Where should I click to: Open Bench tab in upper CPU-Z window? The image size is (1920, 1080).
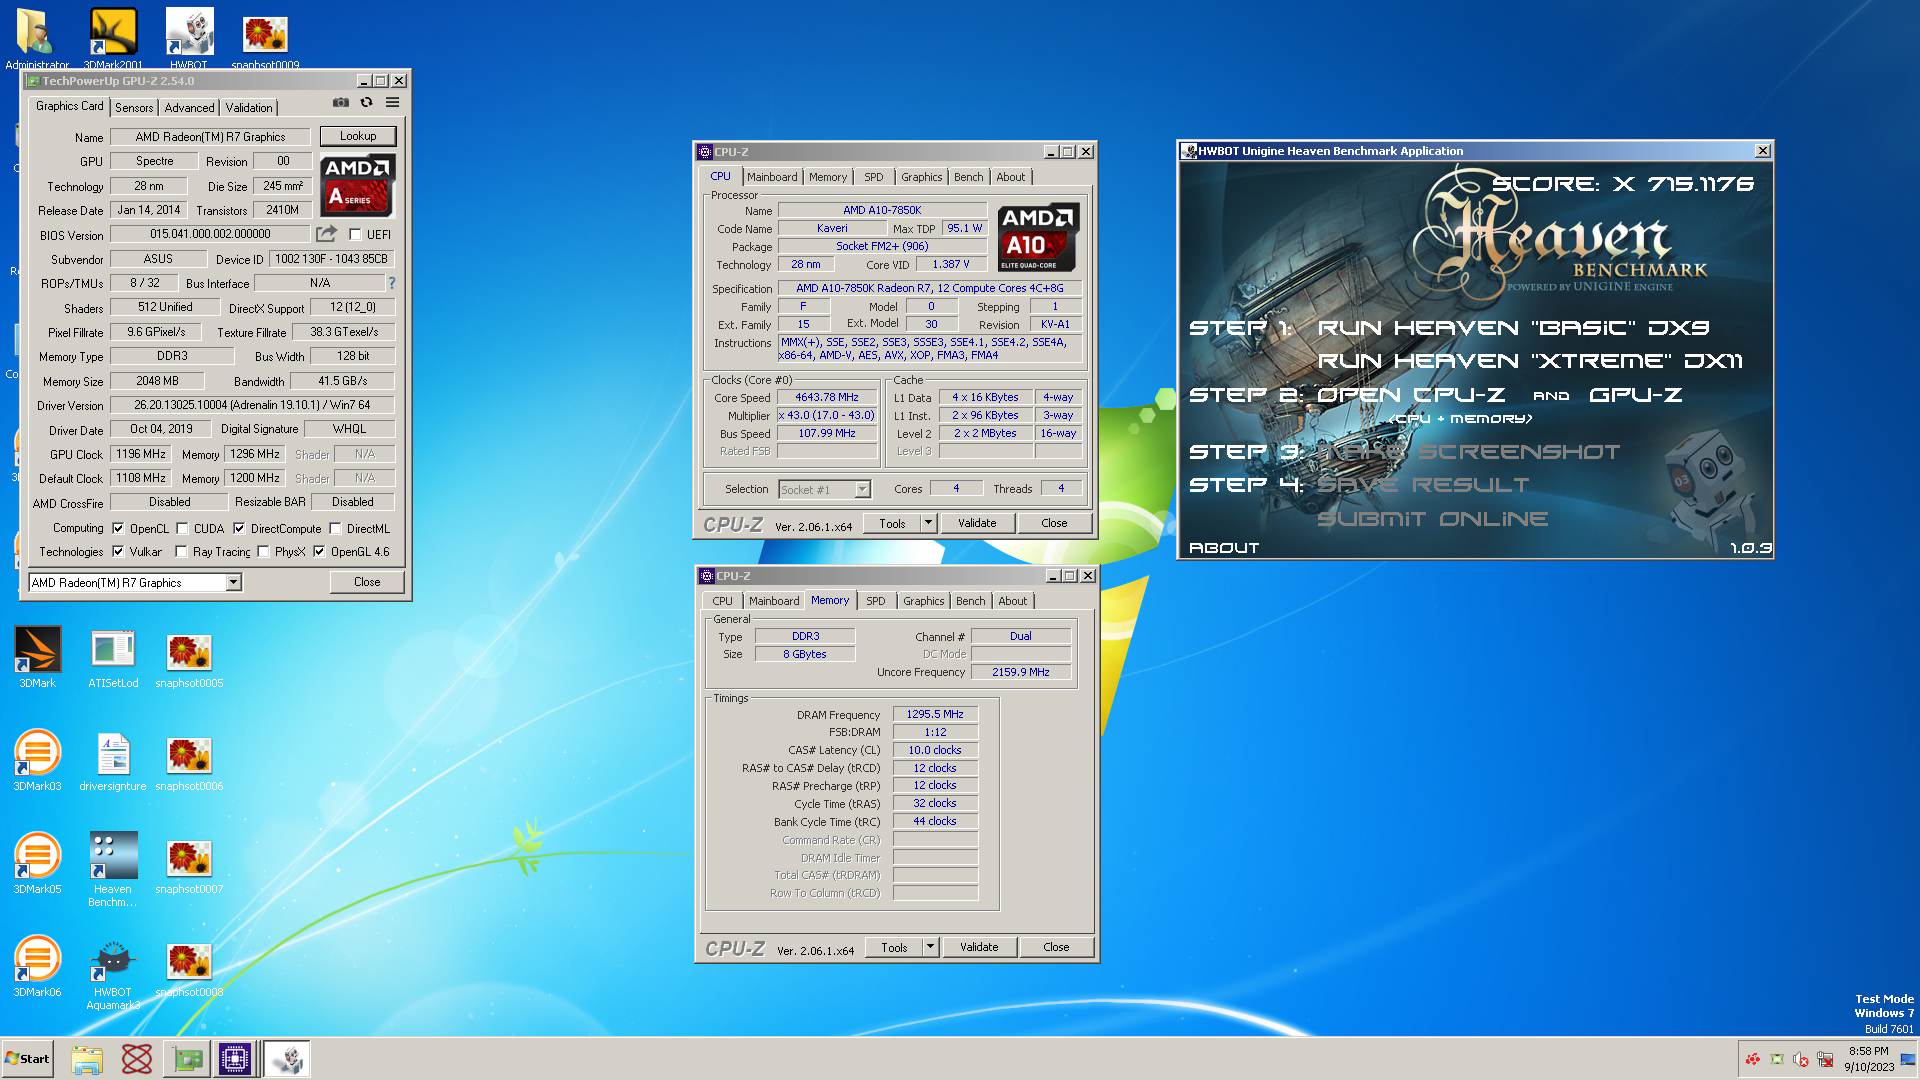[x=968, y=177]
